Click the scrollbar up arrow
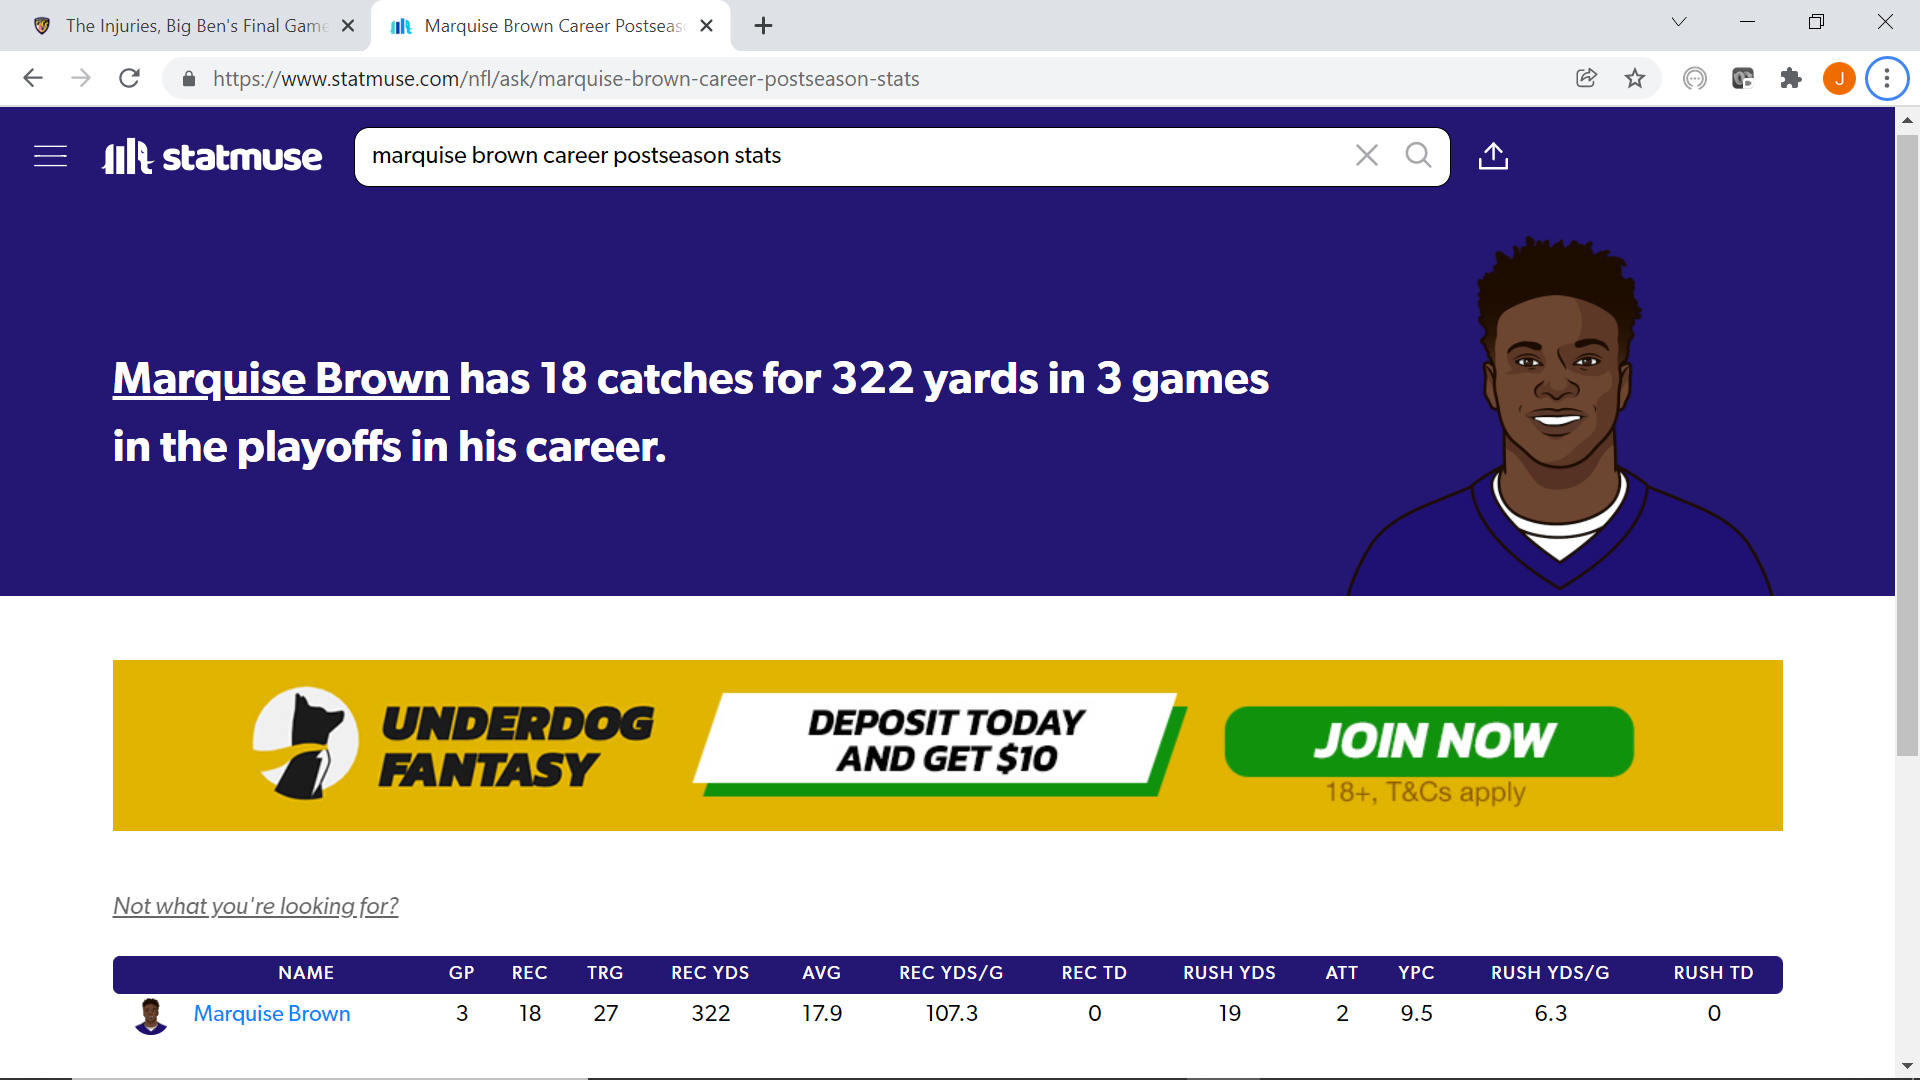 point(1907,120)
